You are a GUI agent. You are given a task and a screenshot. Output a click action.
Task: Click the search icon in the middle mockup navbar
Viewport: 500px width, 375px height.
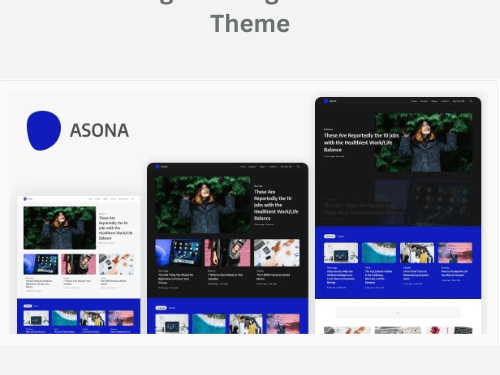click(298, 167)
